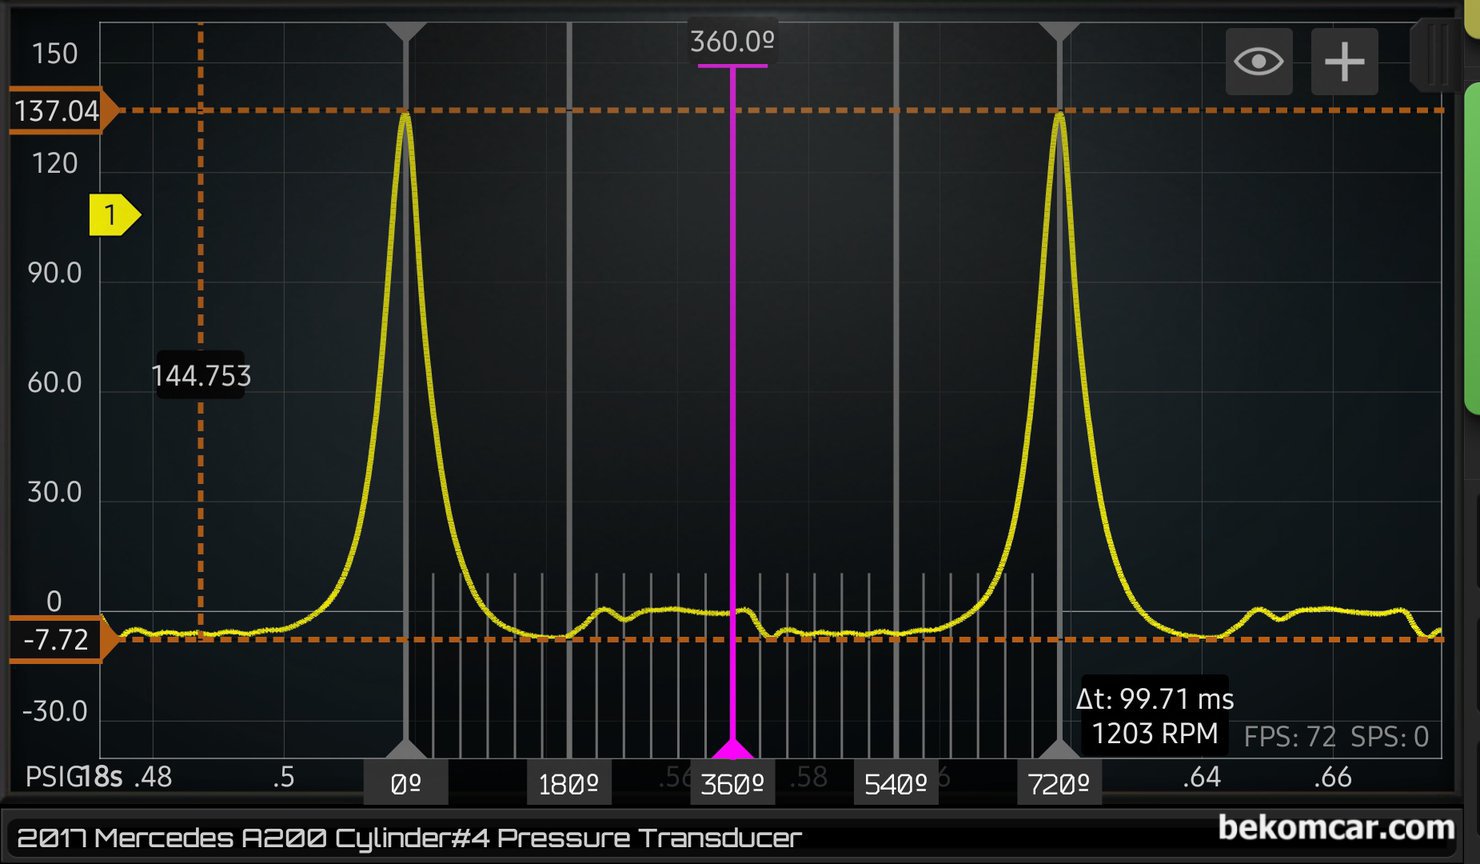Screen dimensions: 1480x864
Task: Click top triangle handle of 0º cursor
Action: coord(405,32)
